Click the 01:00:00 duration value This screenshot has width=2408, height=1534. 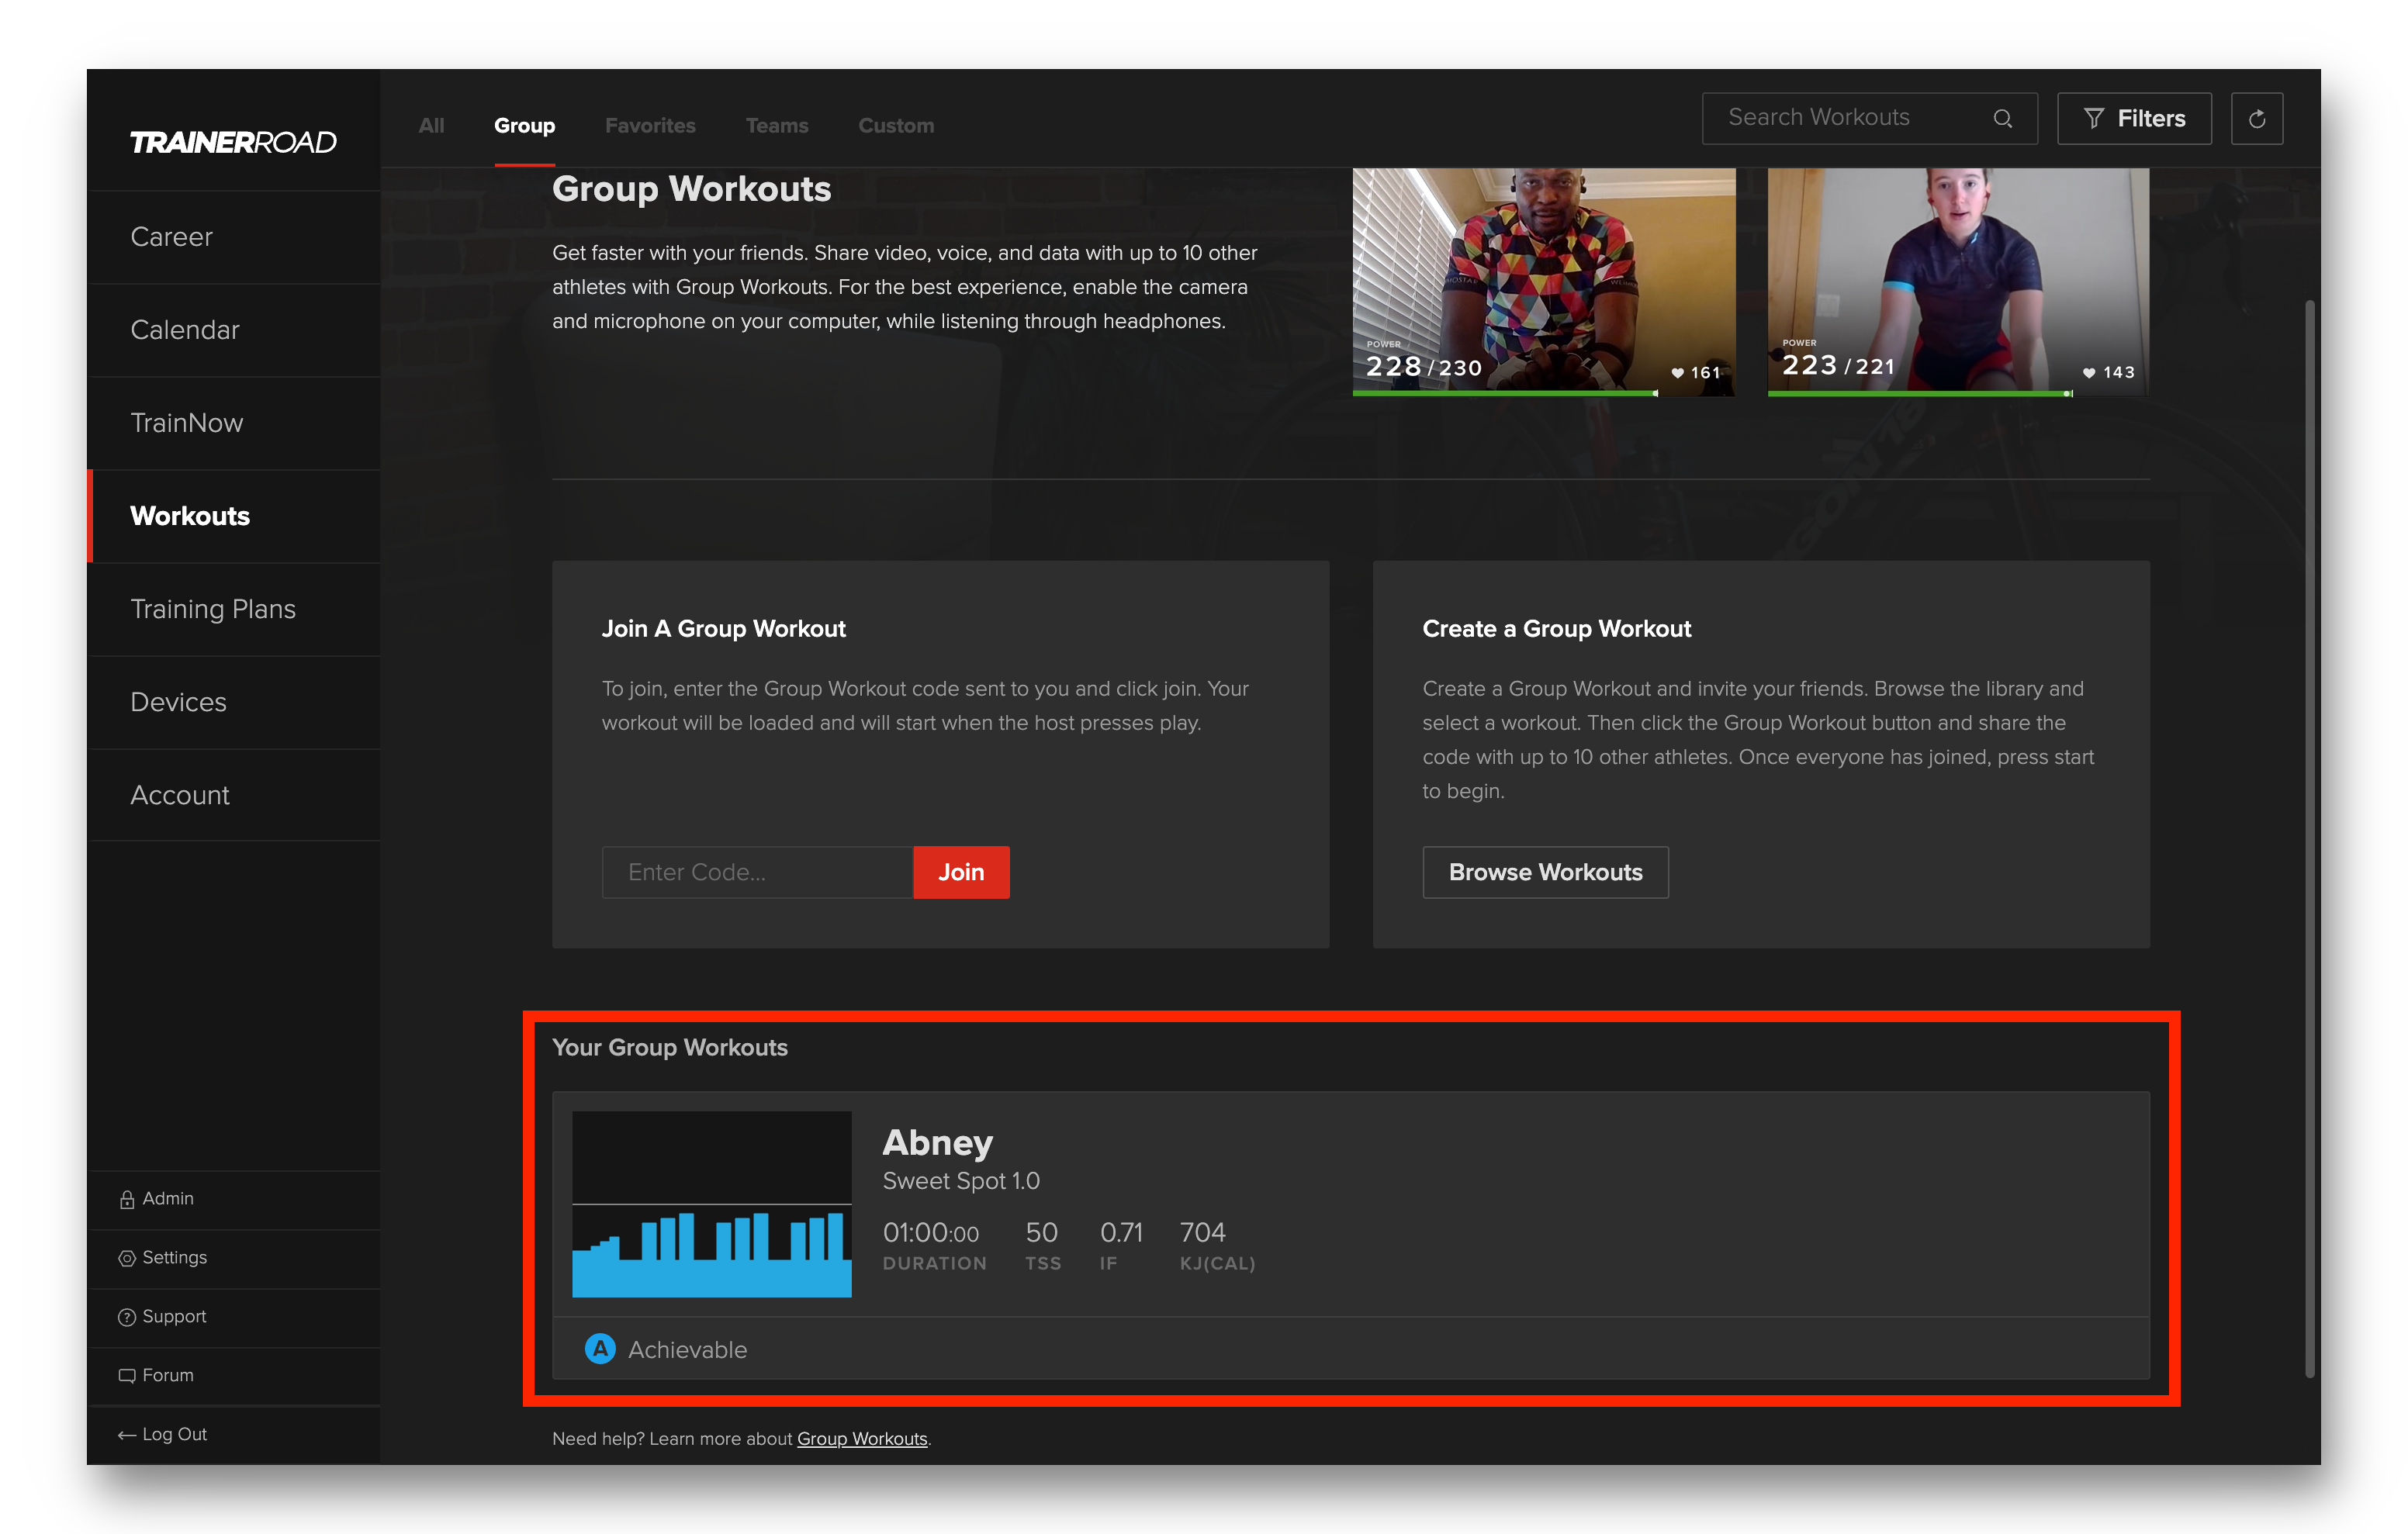tap(930, 1233)
